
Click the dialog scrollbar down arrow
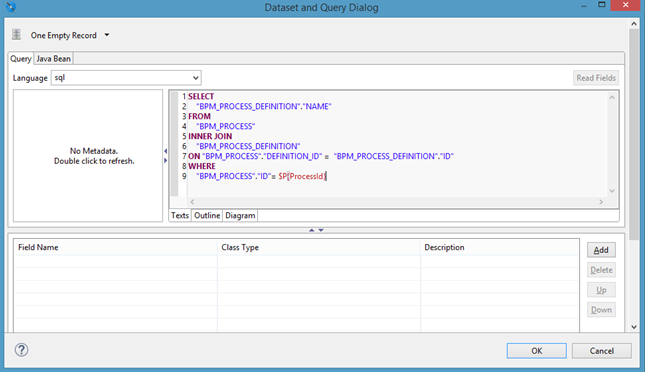(634, 327)
